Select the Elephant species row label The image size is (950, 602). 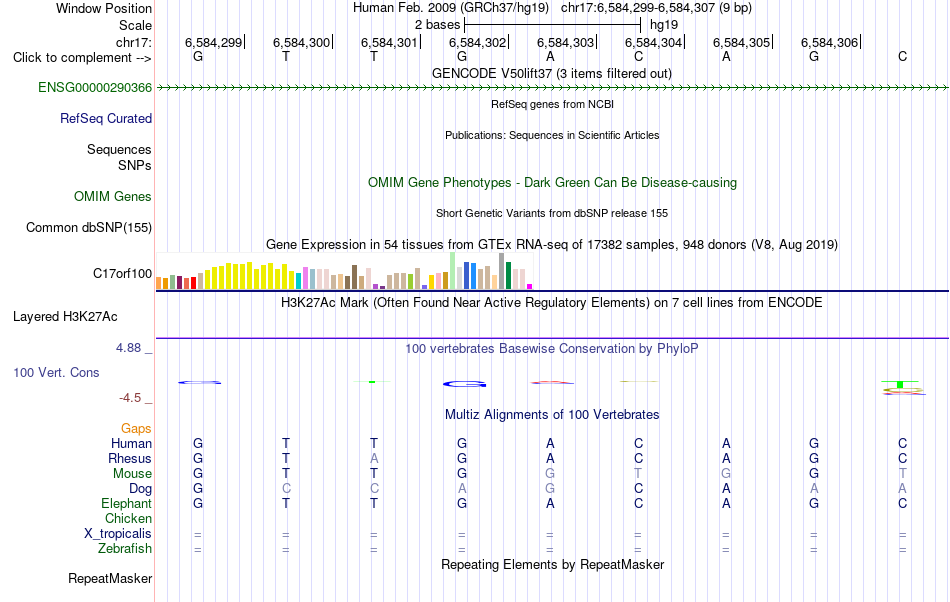click(x=126, y=504)
